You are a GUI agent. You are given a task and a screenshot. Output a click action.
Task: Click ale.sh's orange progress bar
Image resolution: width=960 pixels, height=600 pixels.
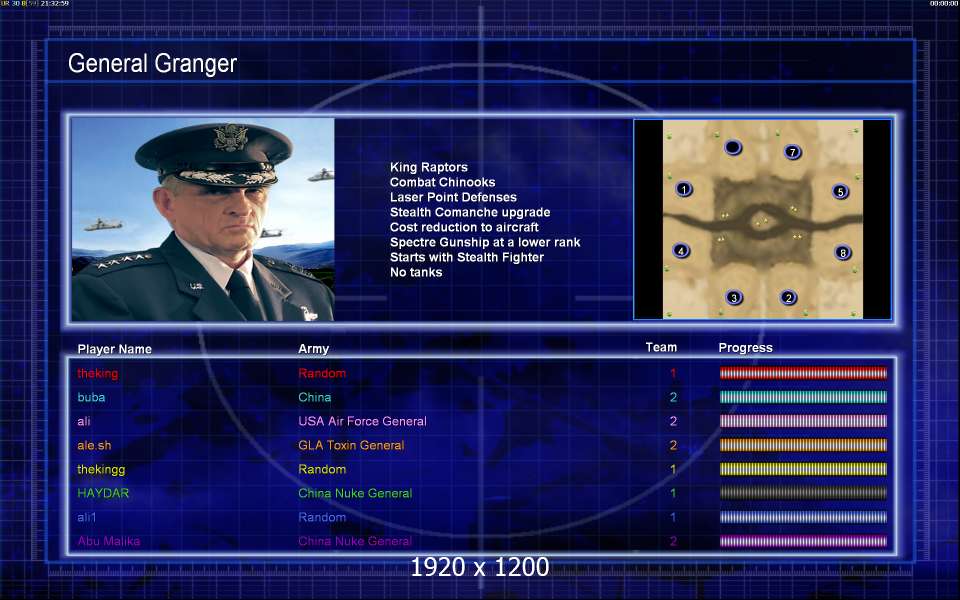(803, 445)
